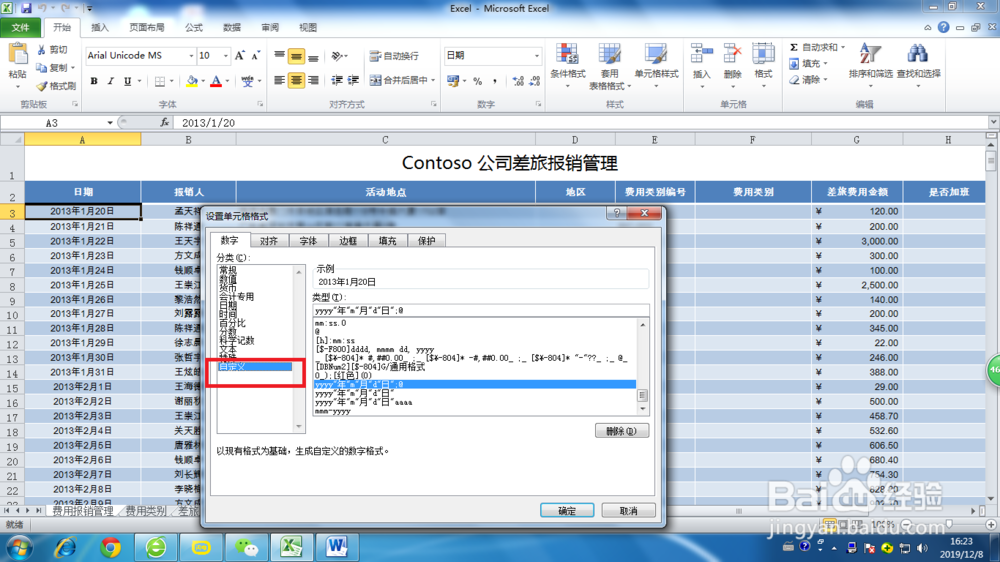Click the 格式 format cells icon in ribbon
This screenshot has width=1000, height=562.
tap(763, 55)
